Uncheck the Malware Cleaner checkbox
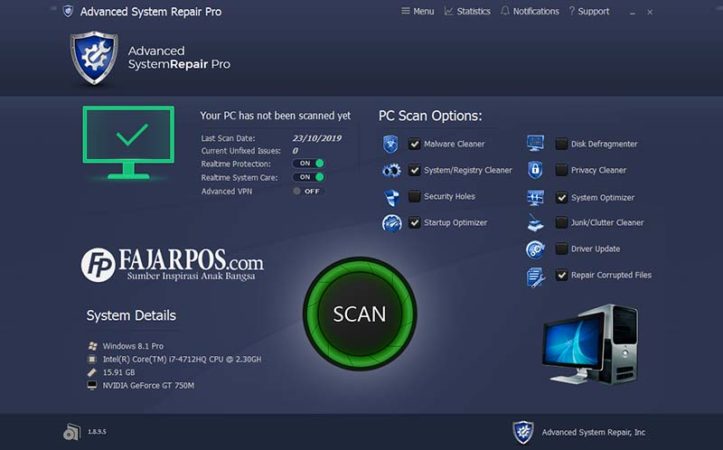The image size is (723, 450). pos(414,144)
